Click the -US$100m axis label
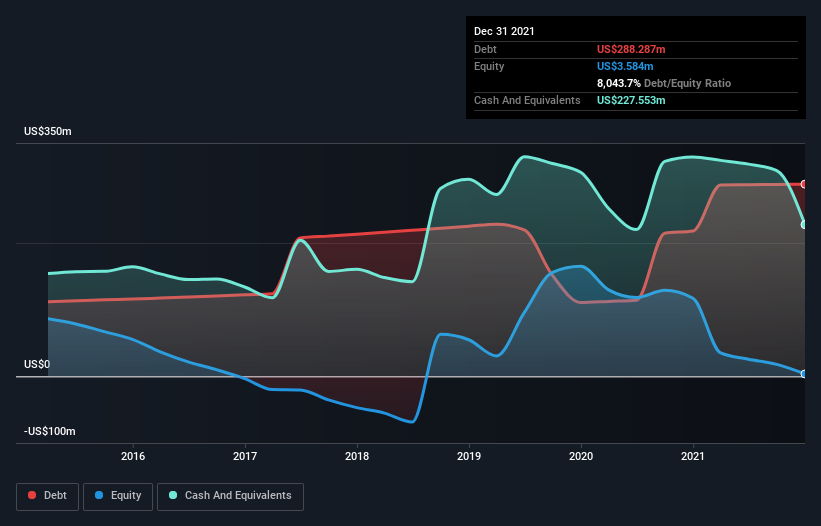Viewport: 821px width, 526px height. point(50,431)
